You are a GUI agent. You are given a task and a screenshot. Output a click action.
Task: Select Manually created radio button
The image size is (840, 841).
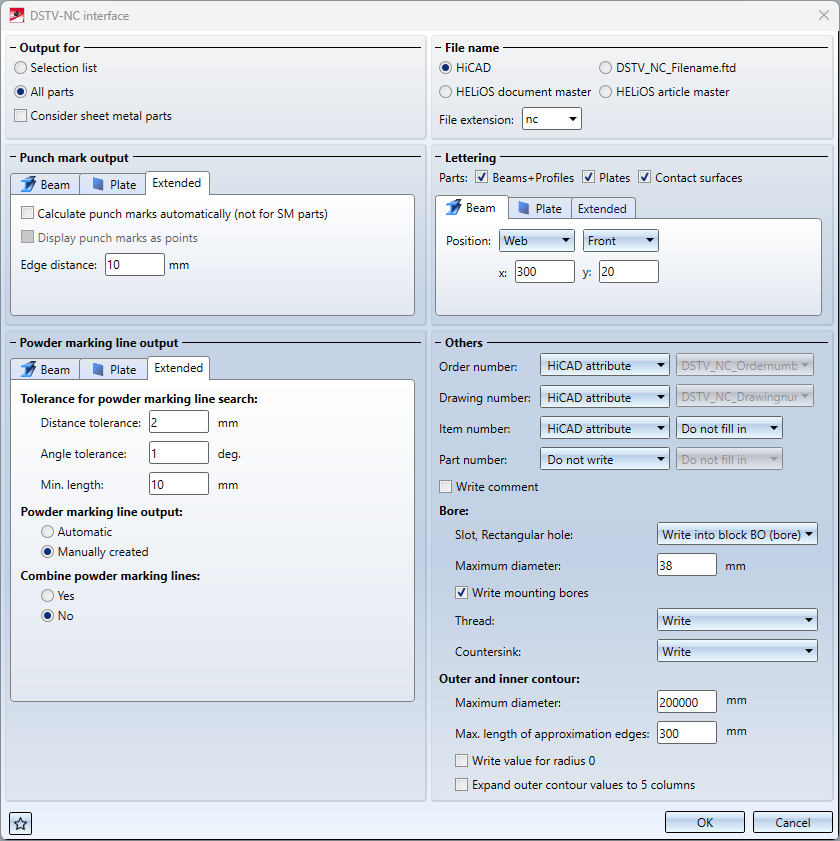48,551
